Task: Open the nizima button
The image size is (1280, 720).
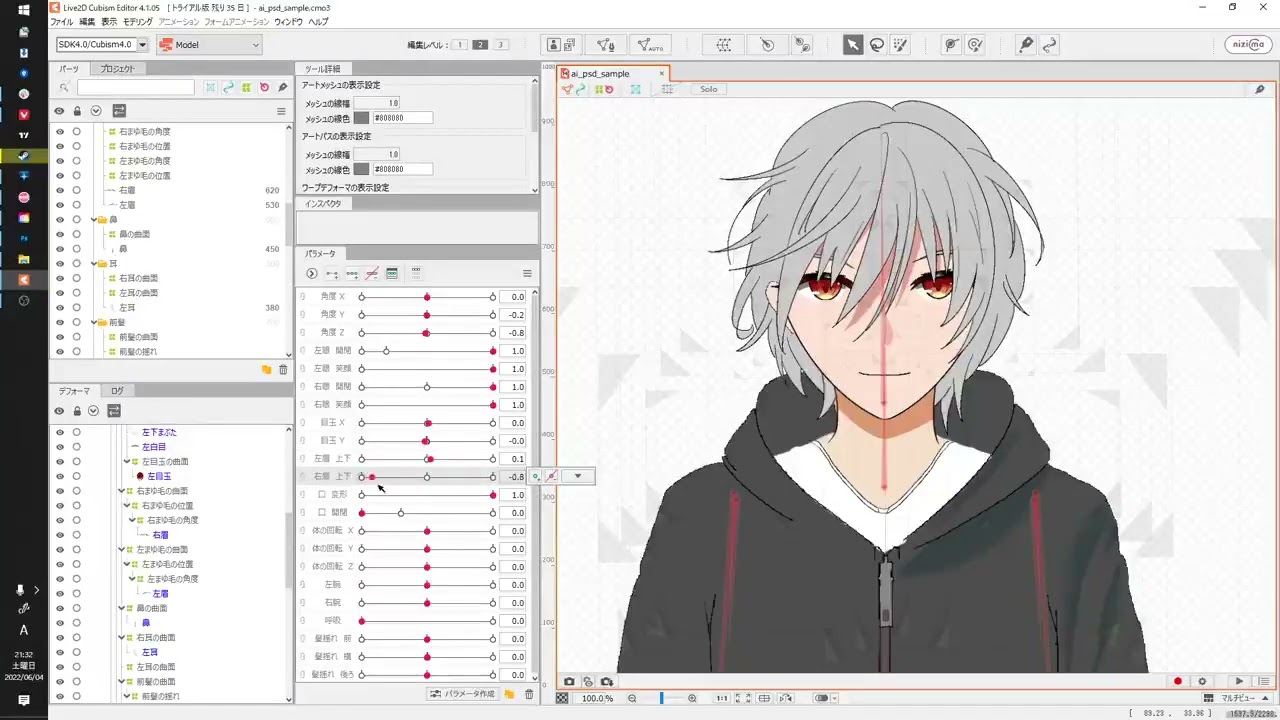Action: click(x=1248, y=44)
